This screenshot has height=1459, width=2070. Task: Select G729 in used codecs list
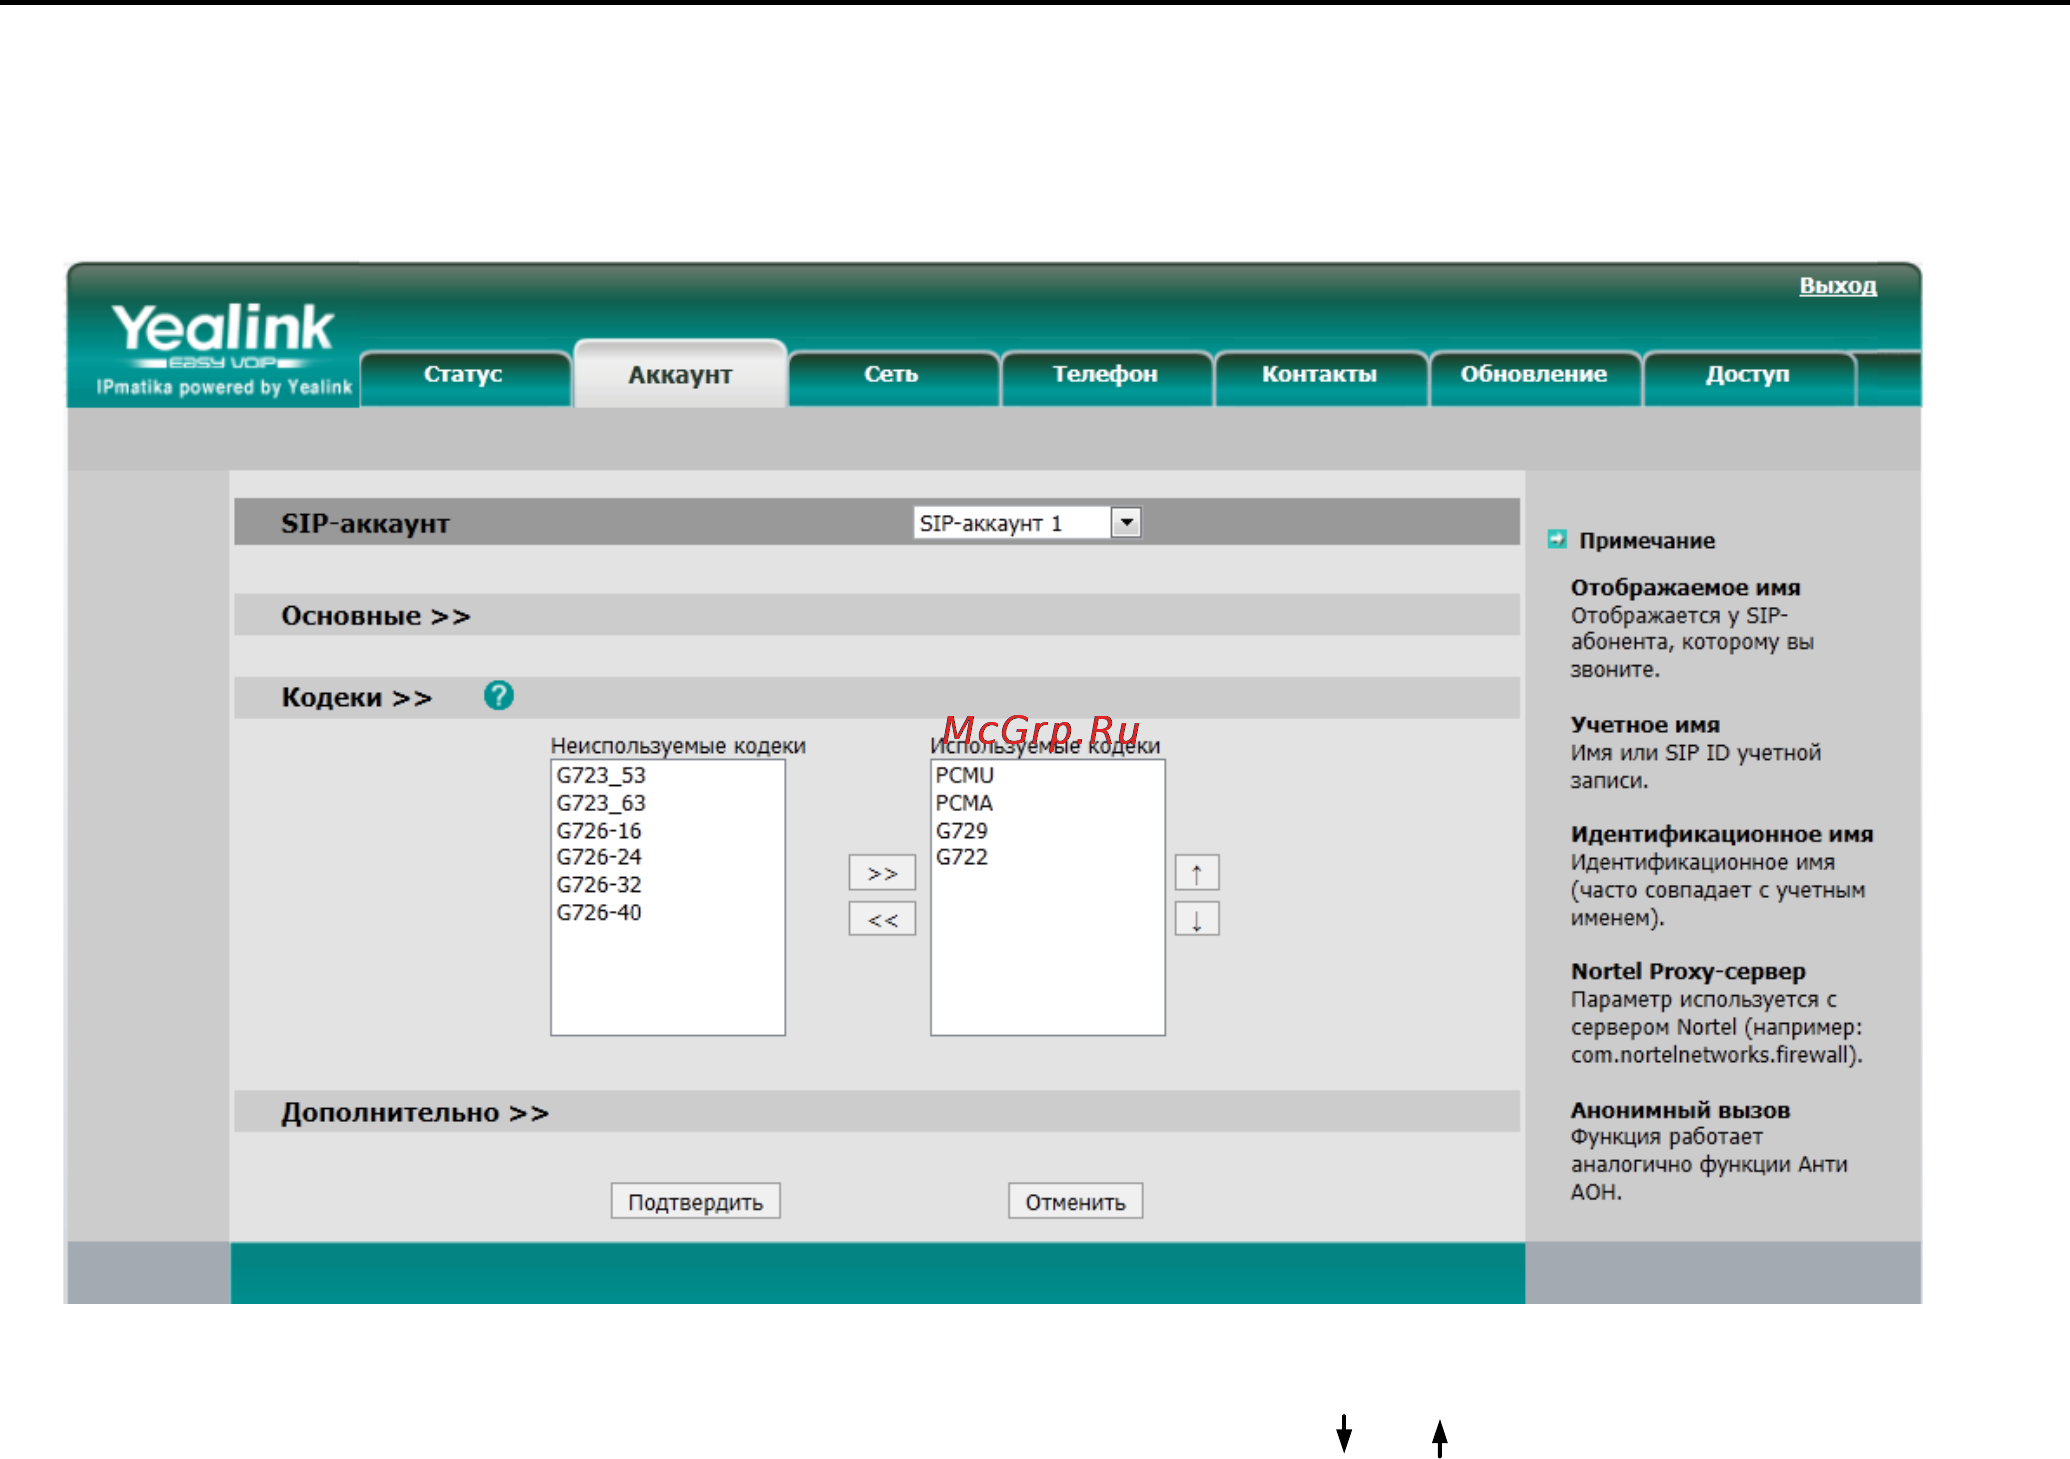click(961, 831)
